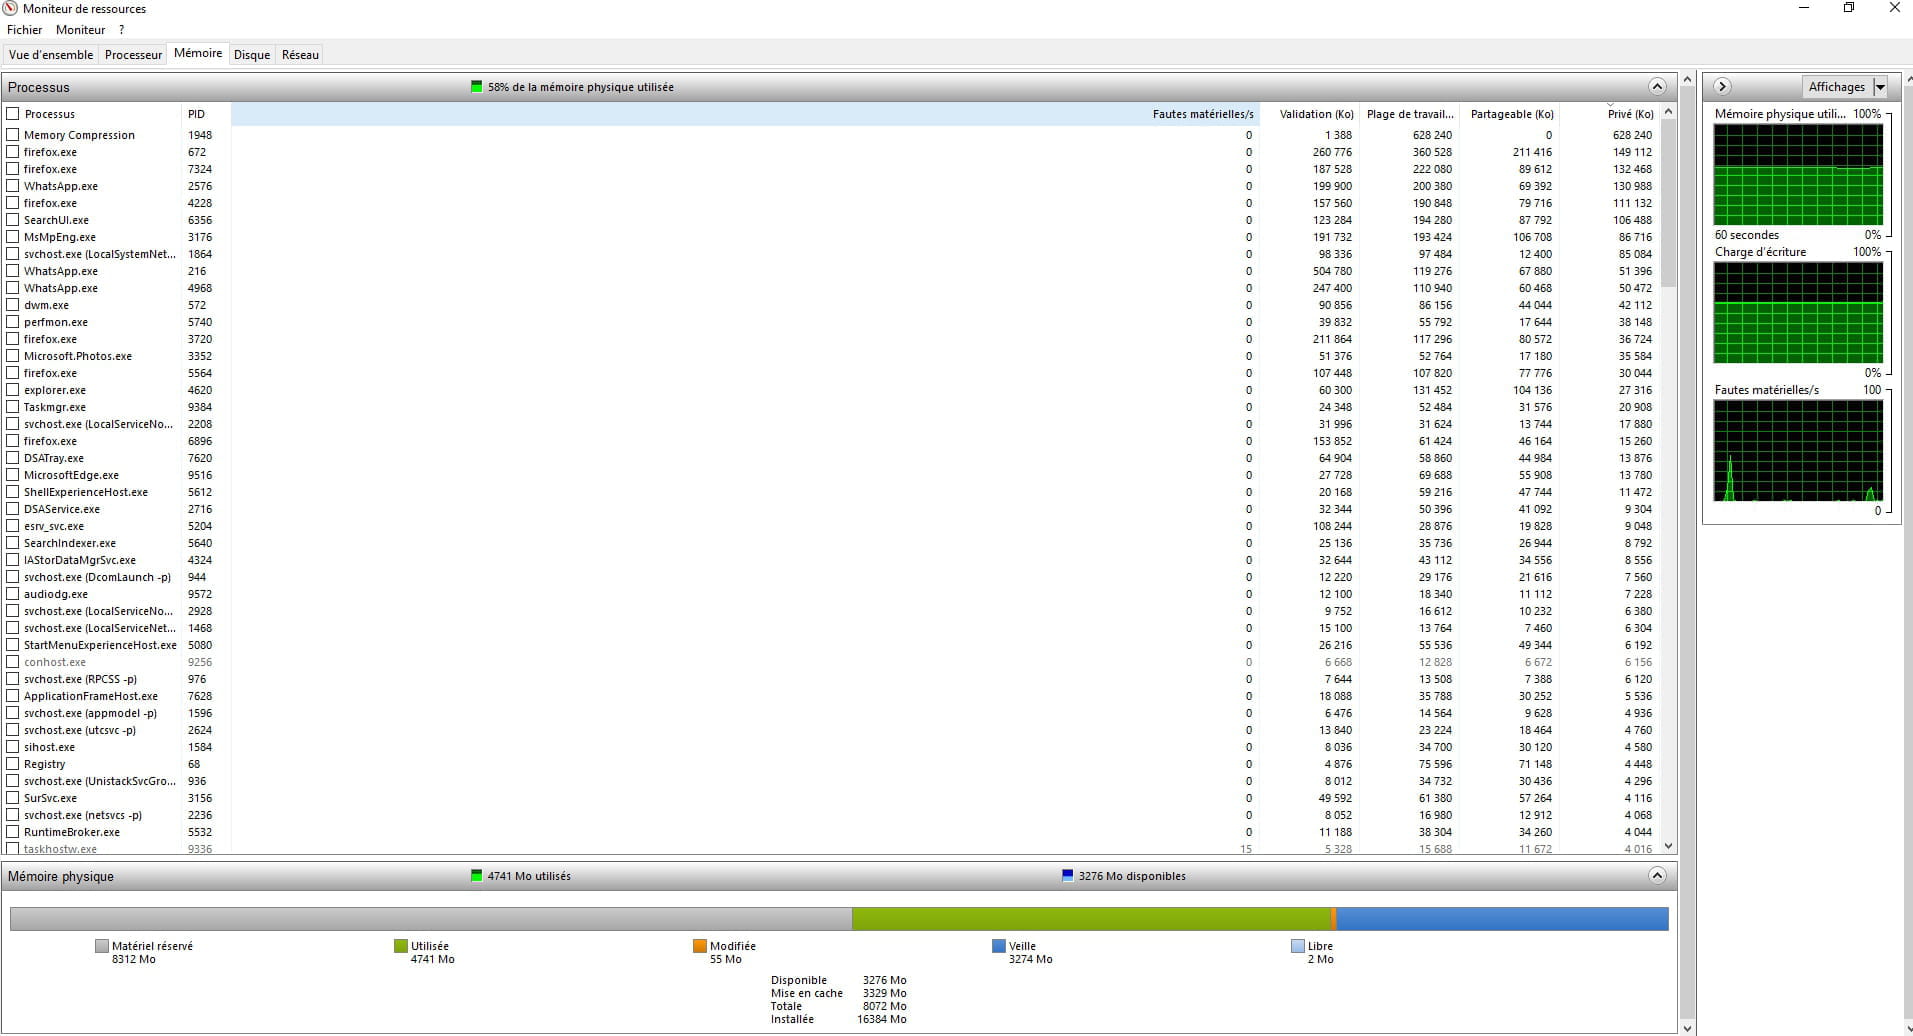Tick the checkbox for SearchUI.exe
1913x1036 pixels.
[x=13, y=219]
